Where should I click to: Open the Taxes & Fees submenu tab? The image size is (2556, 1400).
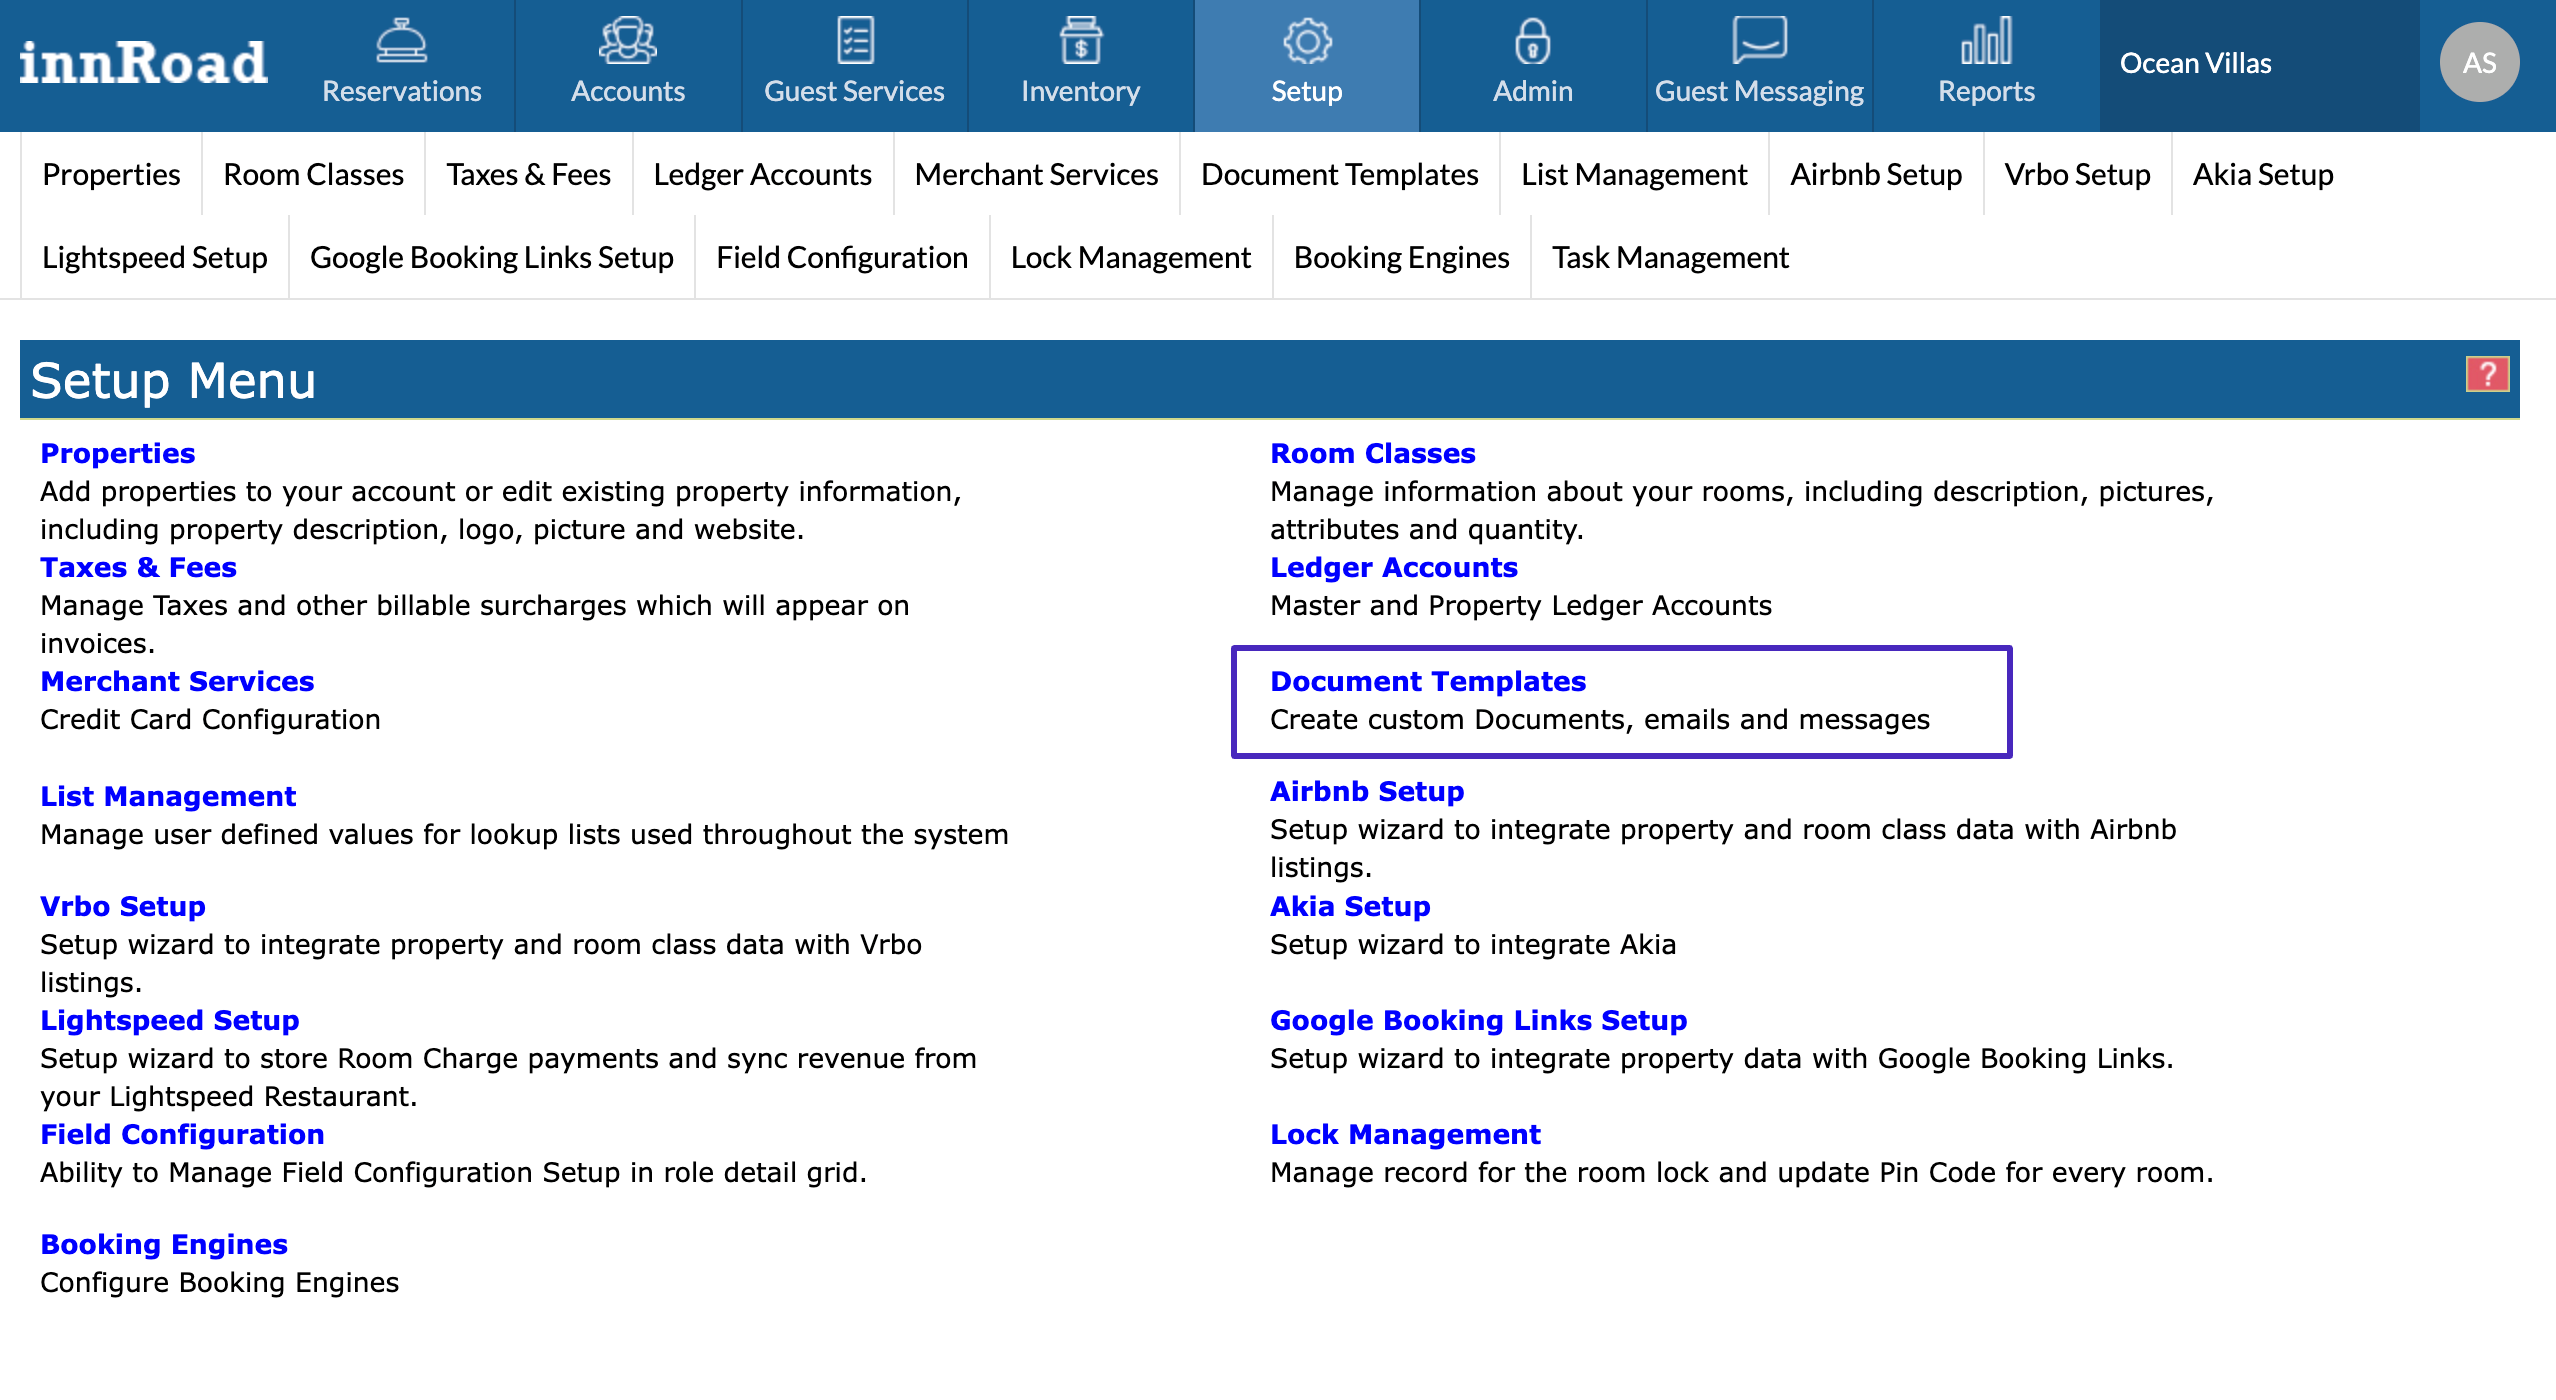coord(528,174)
